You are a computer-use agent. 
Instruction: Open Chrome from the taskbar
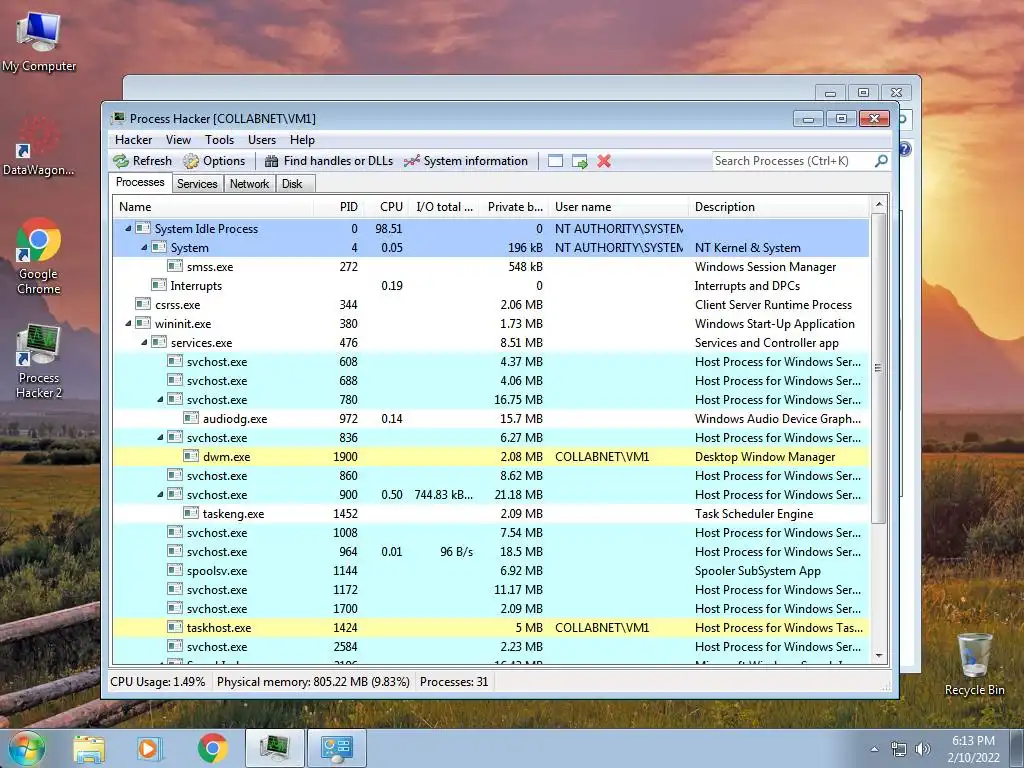tap(212, 748)
